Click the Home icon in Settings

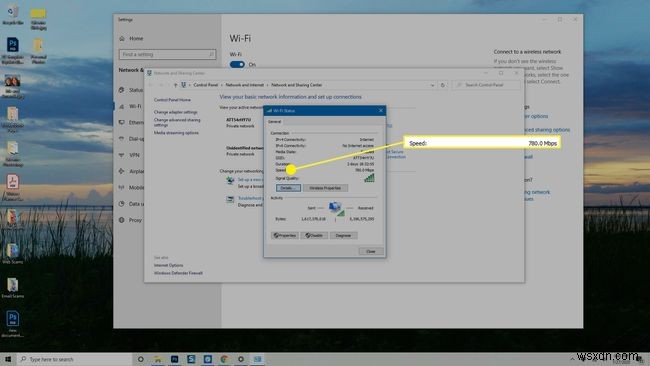click(122, 39)
